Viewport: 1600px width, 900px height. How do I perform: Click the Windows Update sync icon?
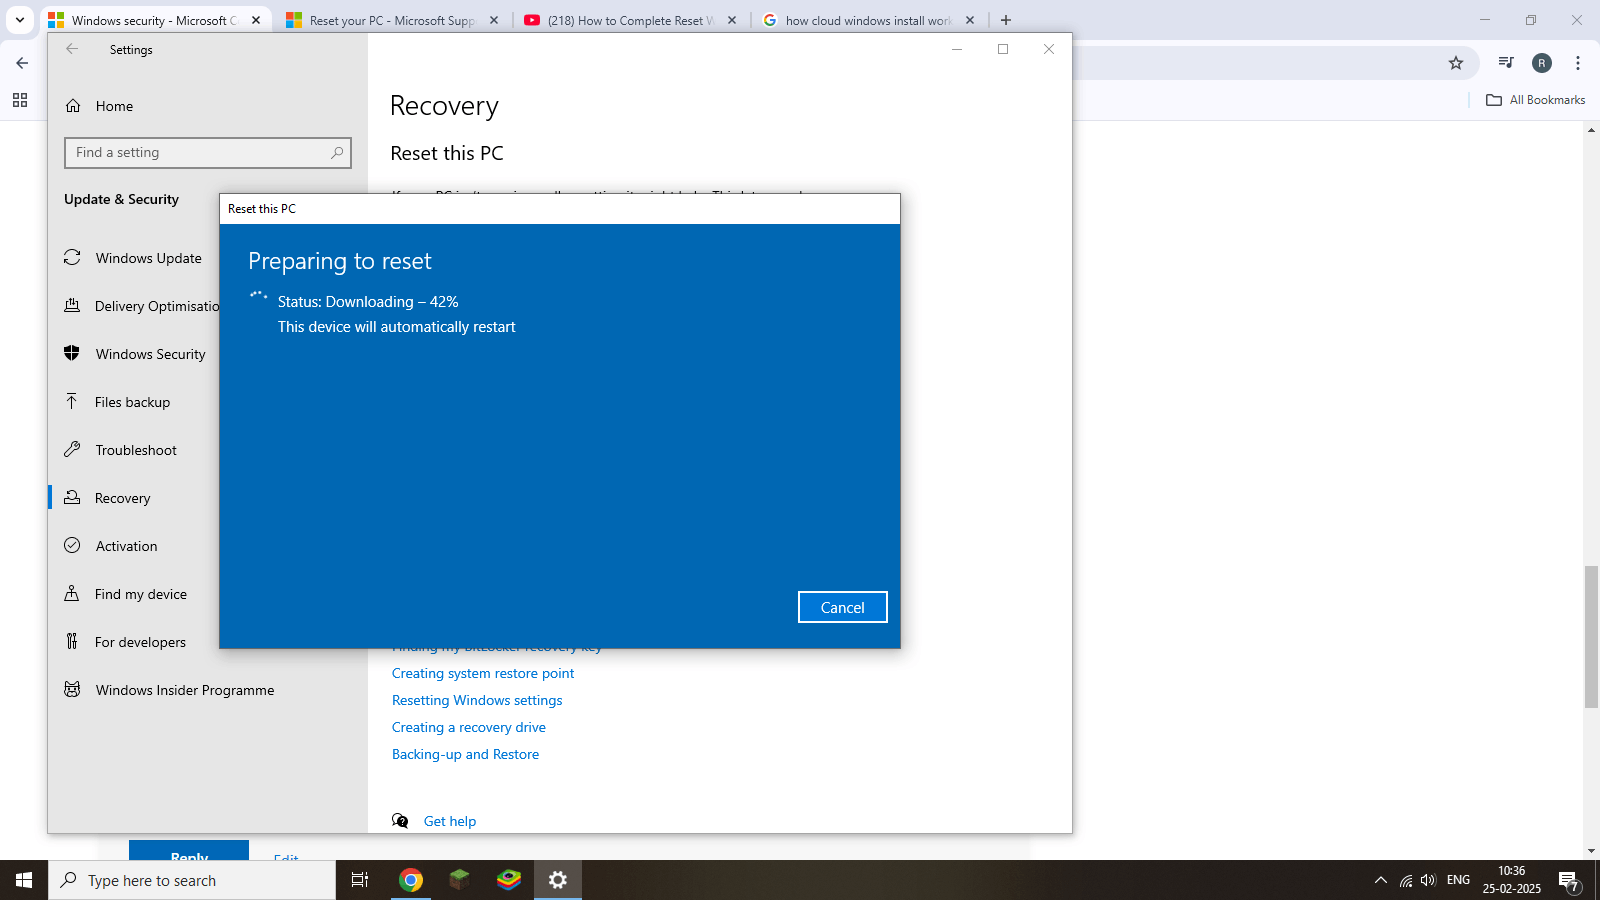coord(72,257)
